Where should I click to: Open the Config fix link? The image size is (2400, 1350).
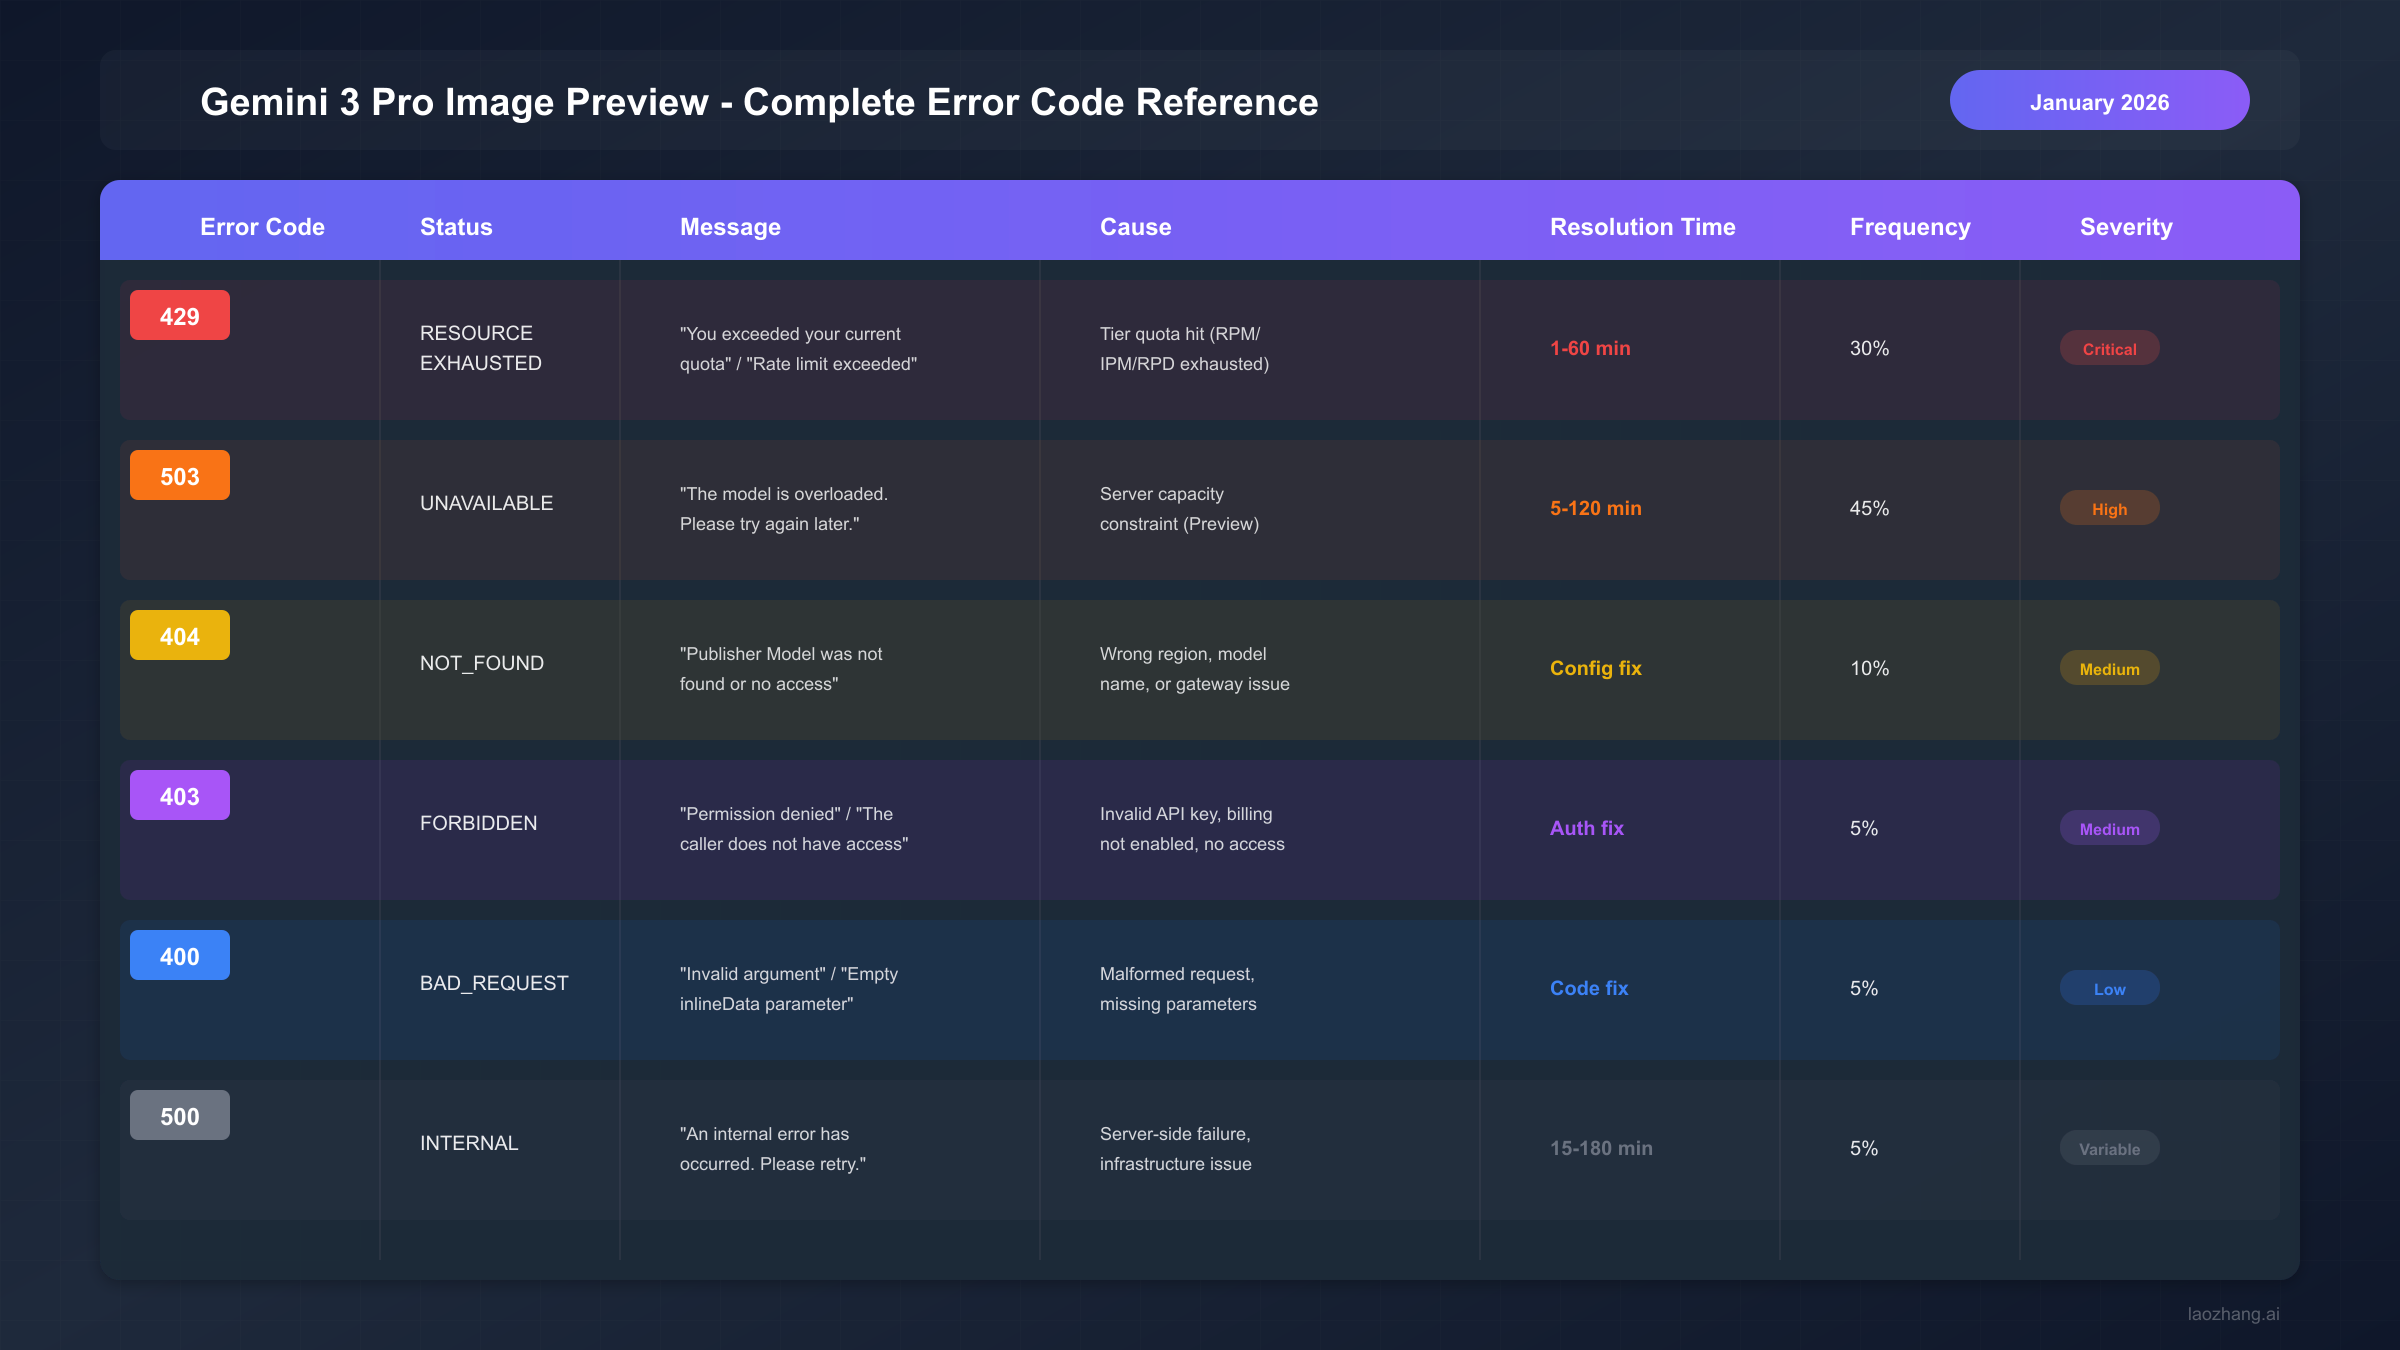pyautogui.click(x=1595, y=668)
